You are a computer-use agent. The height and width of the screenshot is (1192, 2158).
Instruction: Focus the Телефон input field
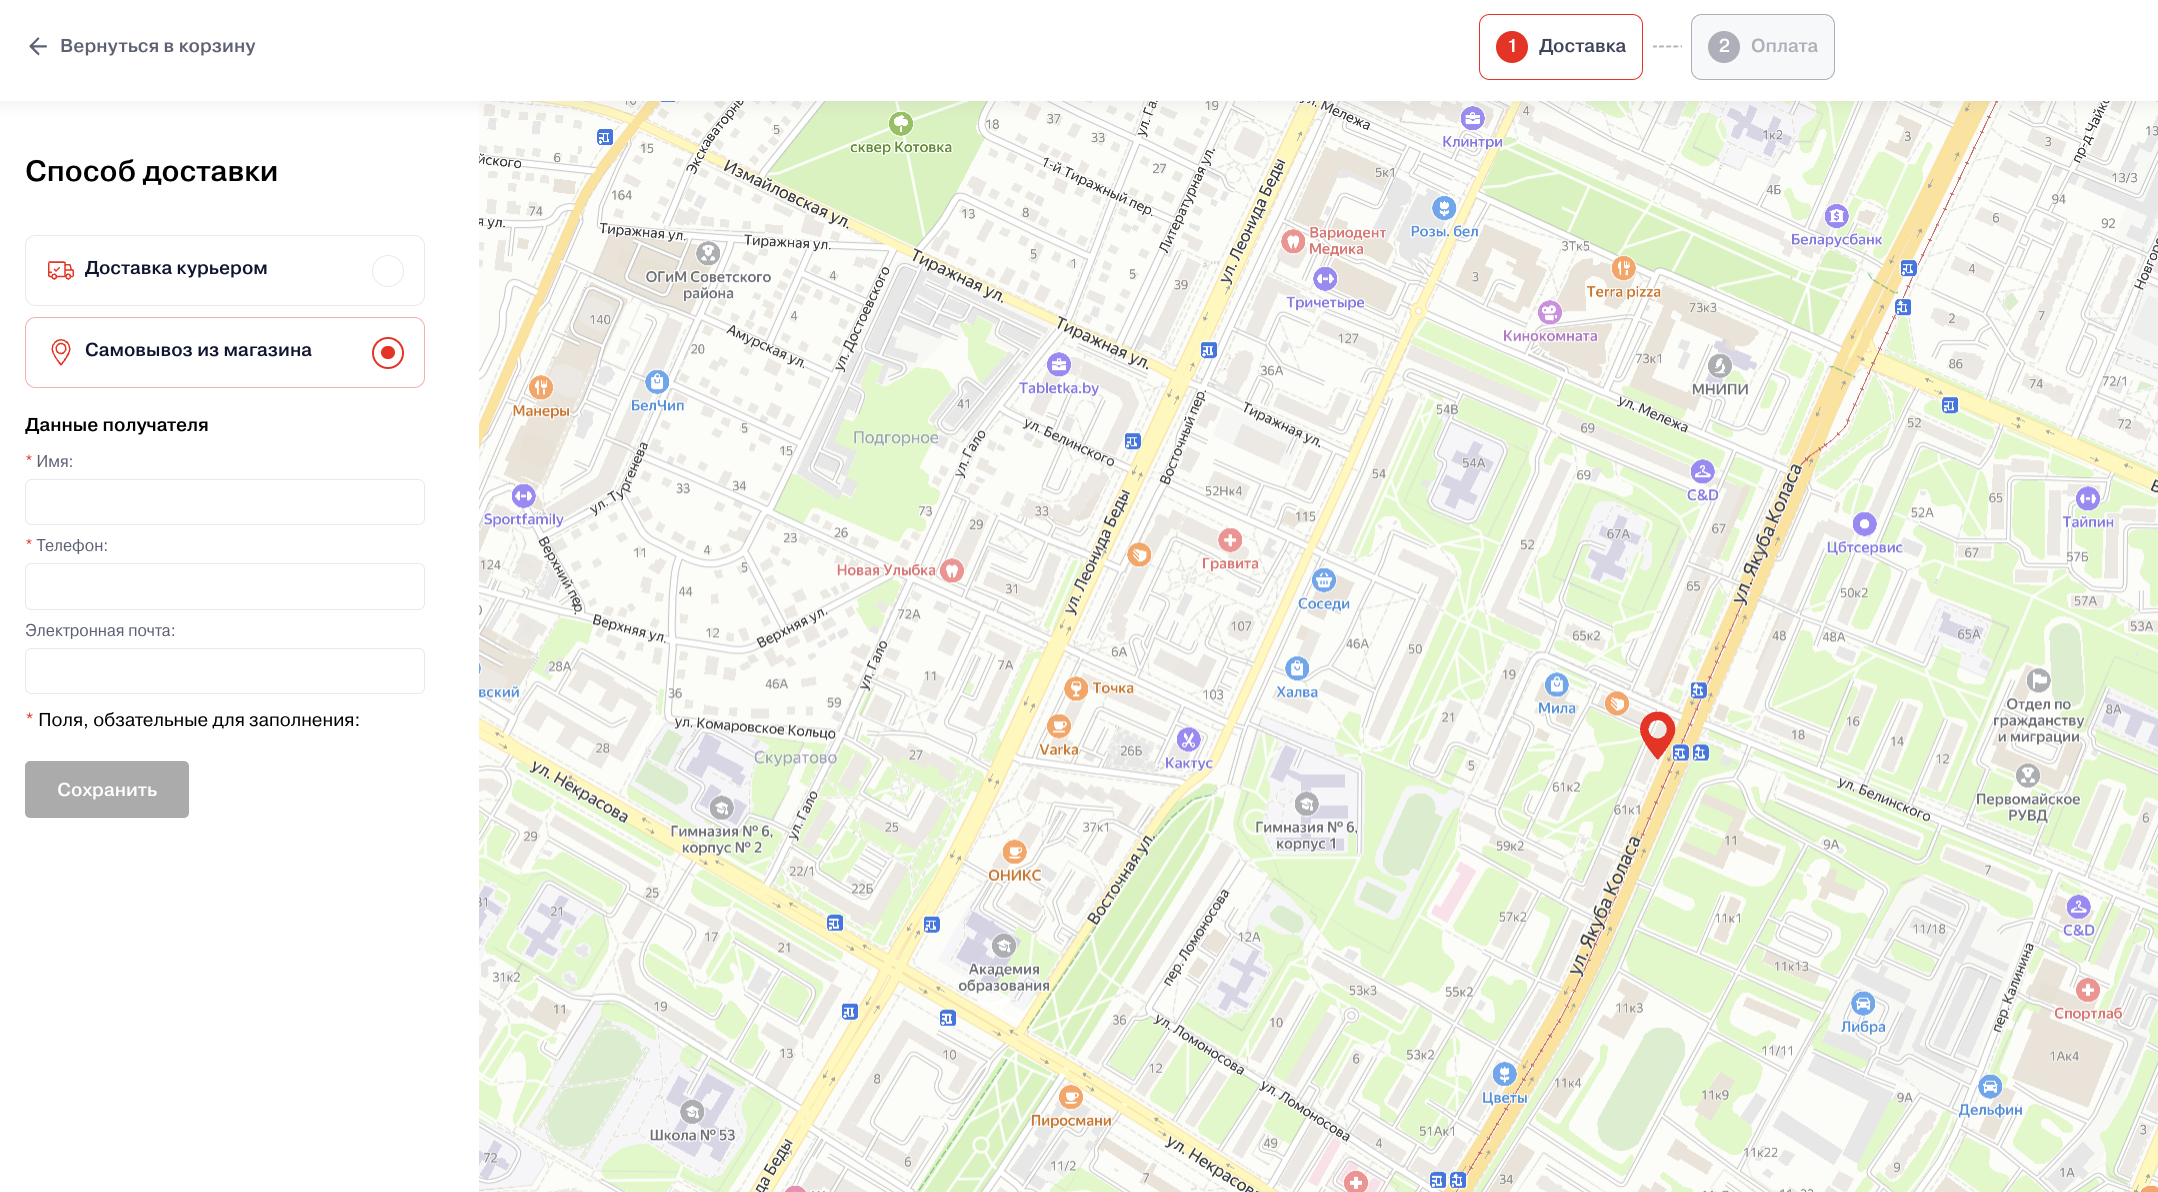pos(225,586)
